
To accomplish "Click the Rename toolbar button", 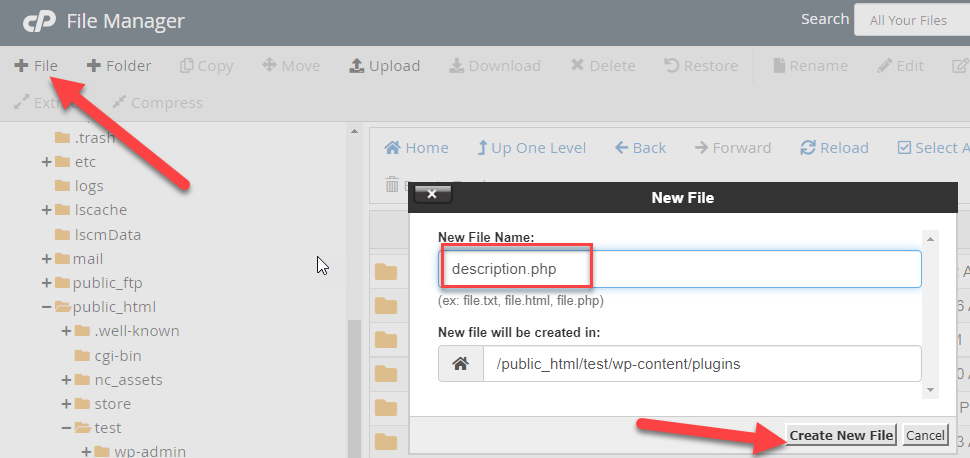I will coord(810,66).
